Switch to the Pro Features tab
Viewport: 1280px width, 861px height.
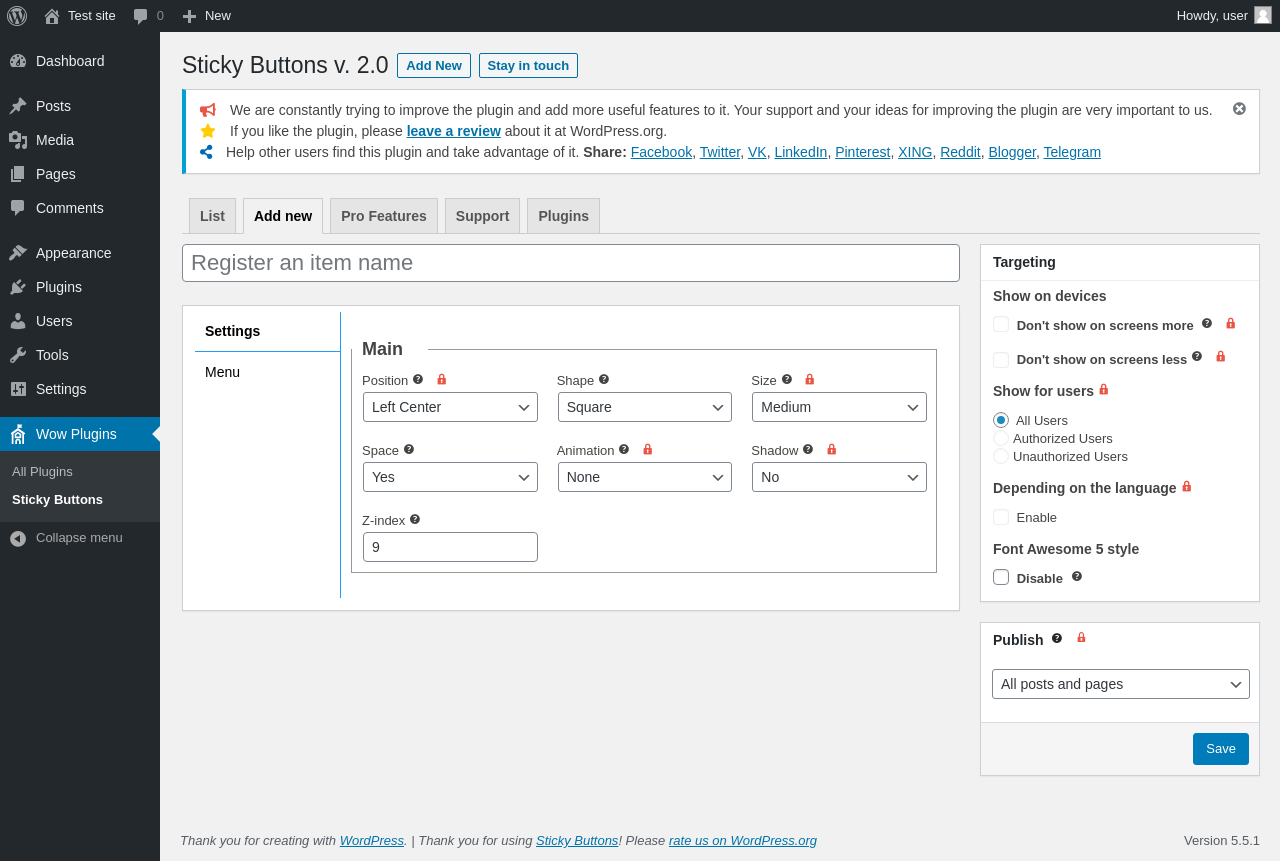[384, 216]
